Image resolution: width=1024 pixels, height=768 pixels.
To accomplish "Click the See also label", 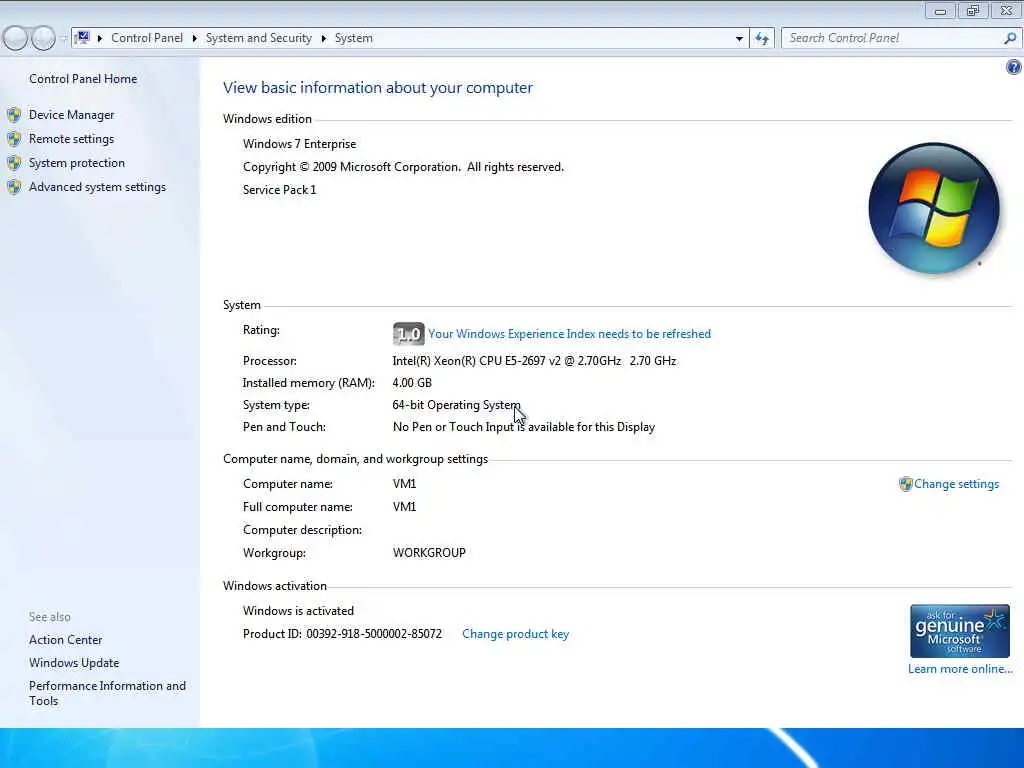I will pyautogui.click(x=50, y=617).
